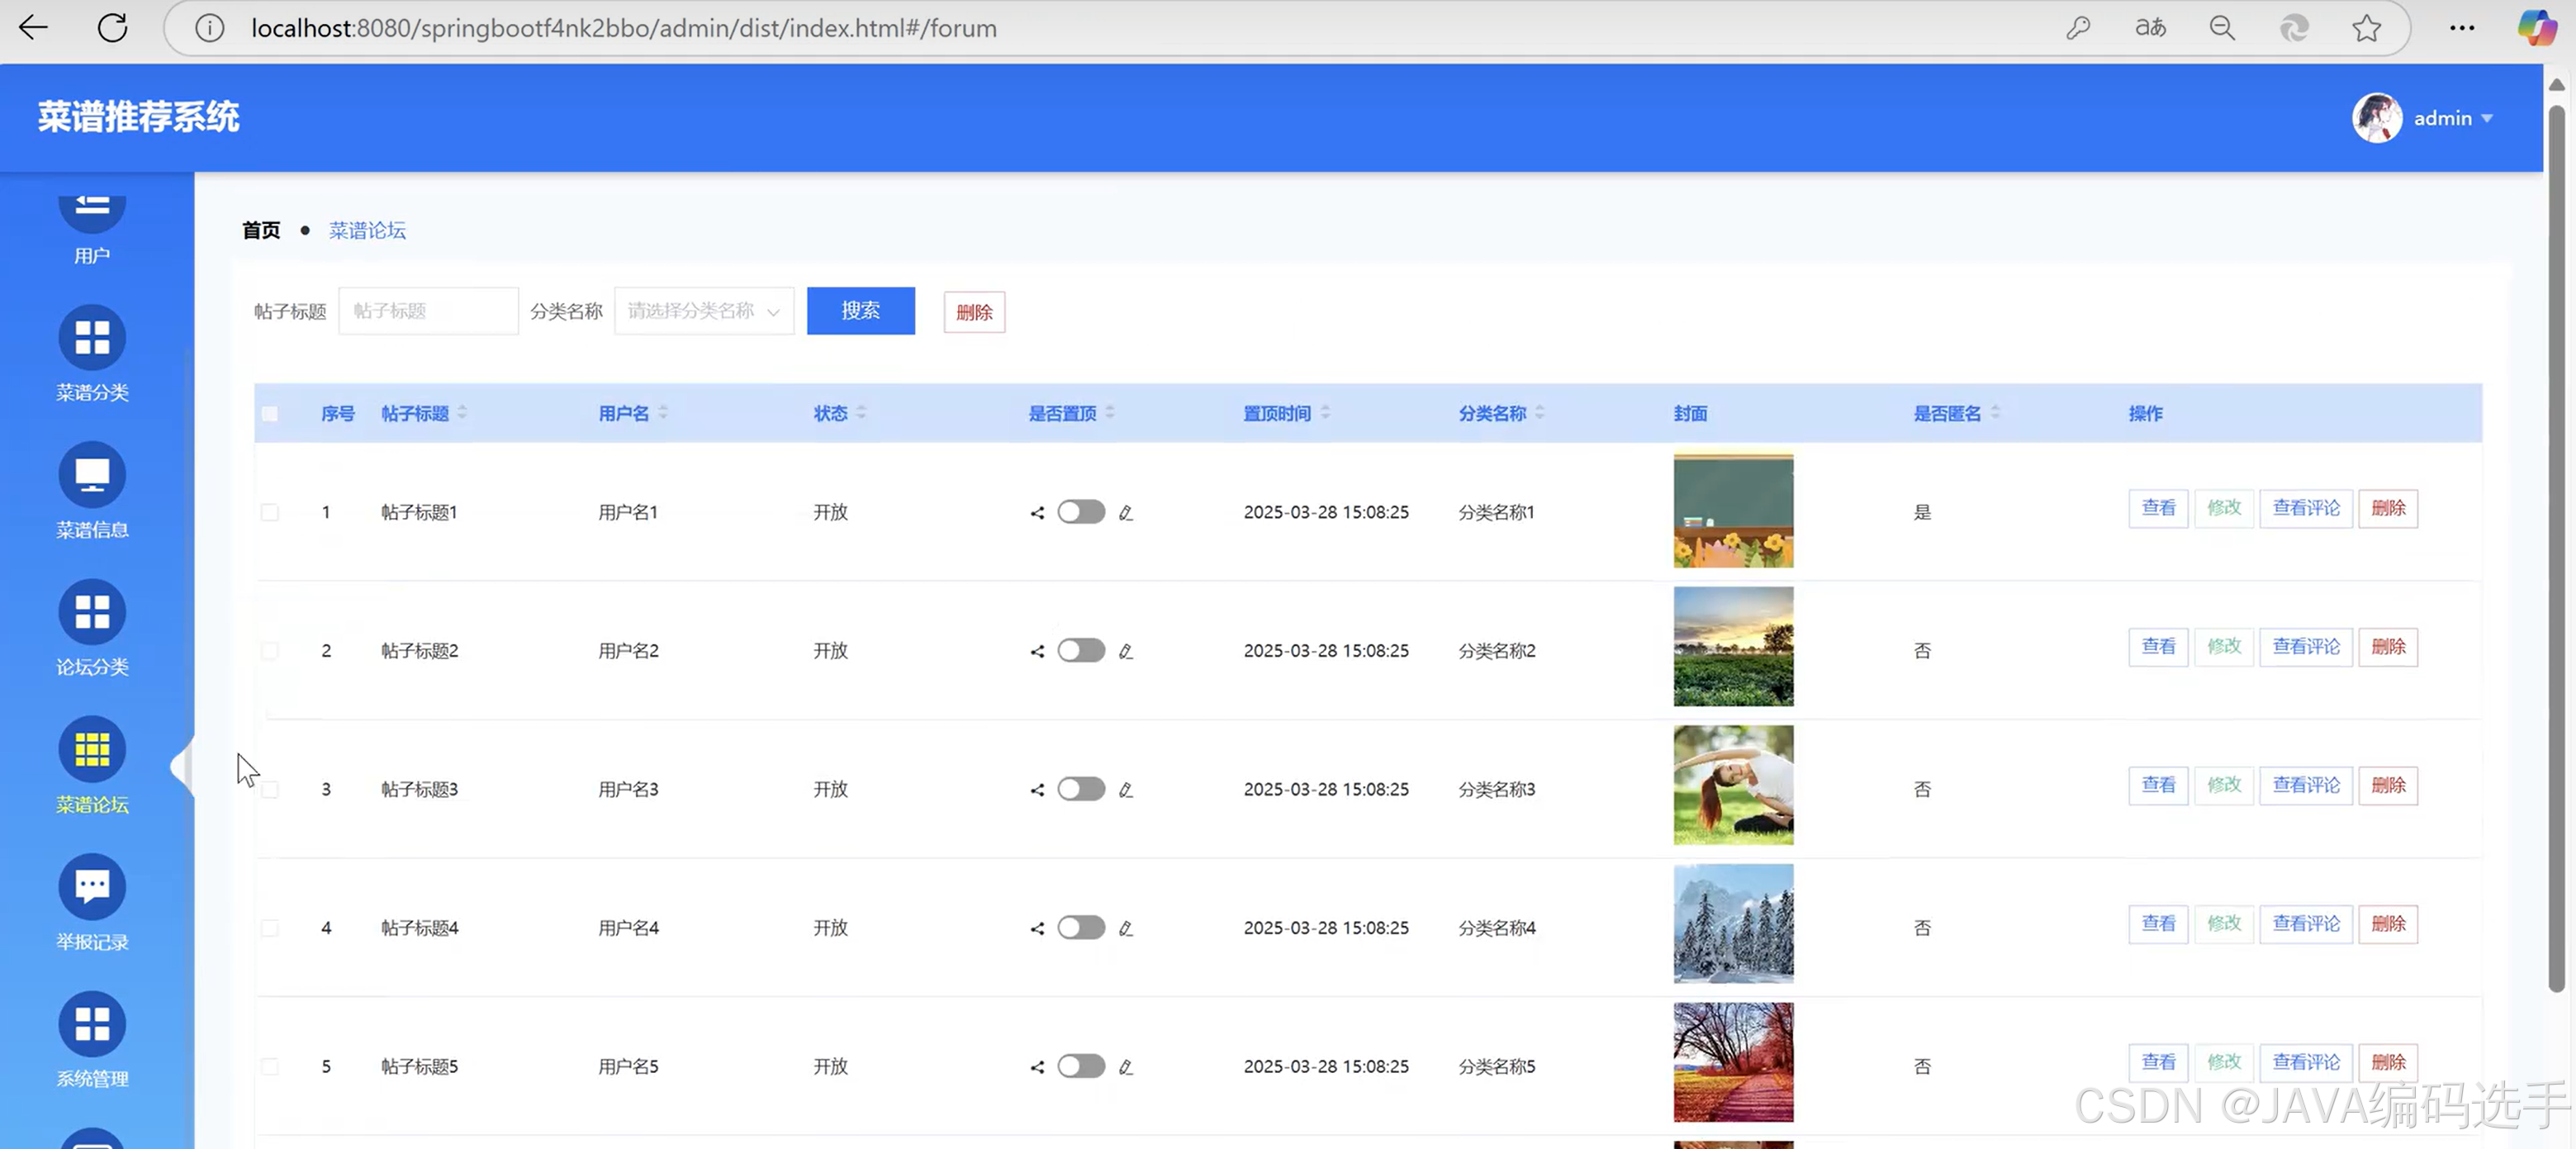Click 修改 for row 帖子标题1

pyautogui.click(x=2224, y=509)
